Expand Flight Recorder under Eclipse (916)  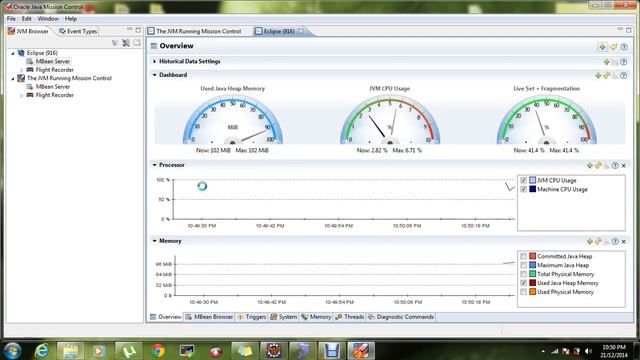[22, 70]
